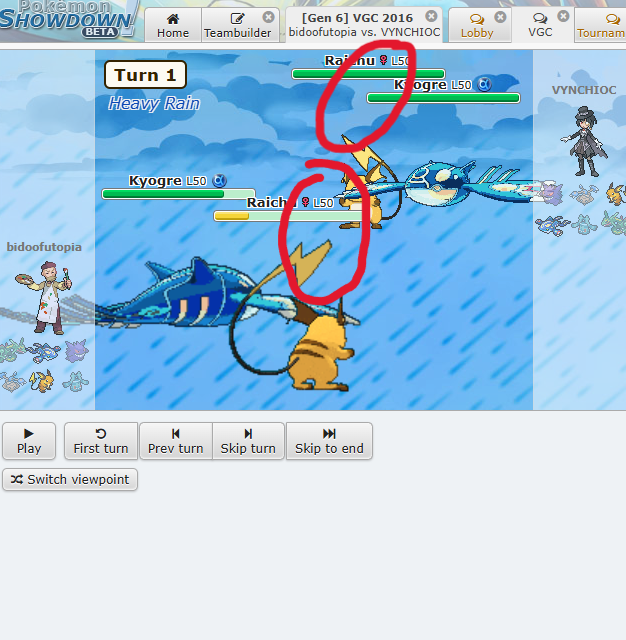Click Bronzong icon in bidoofutopia's team
This screenshot has height=640, width=626.
pos(75,381)
